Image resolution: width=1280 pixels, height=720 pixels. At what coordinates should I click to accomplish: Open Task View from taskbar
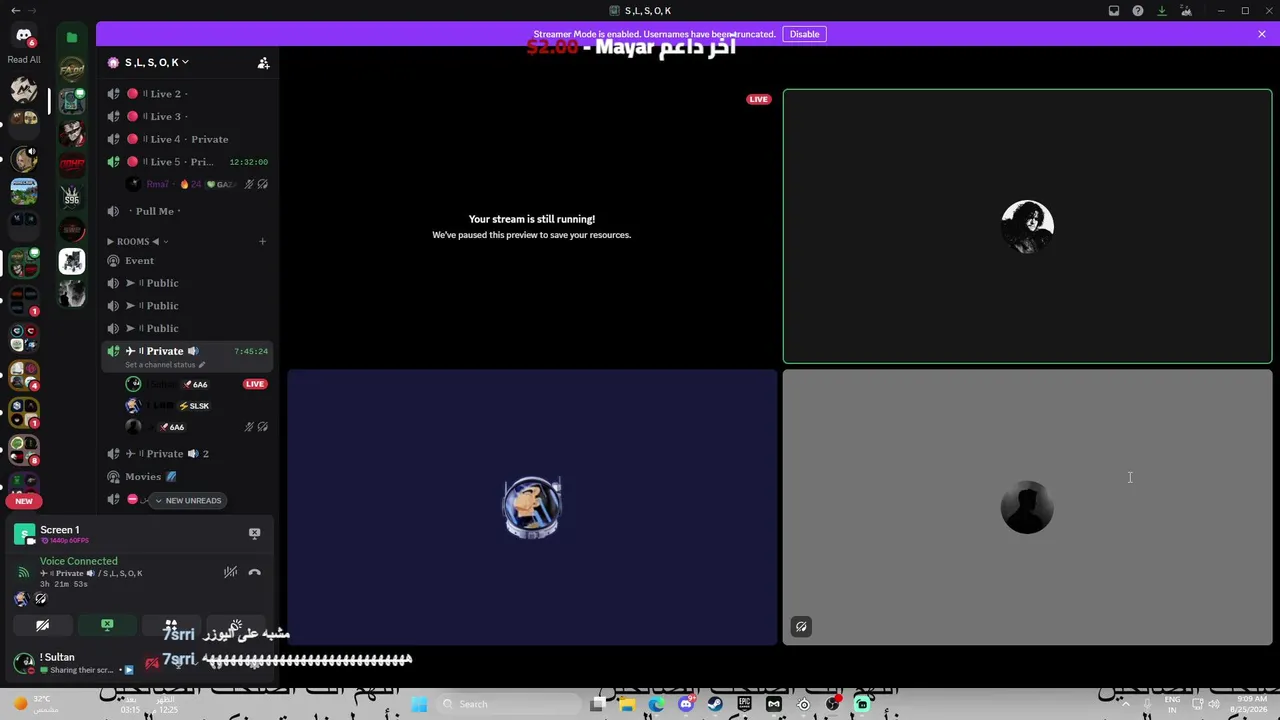coord(598,704)
